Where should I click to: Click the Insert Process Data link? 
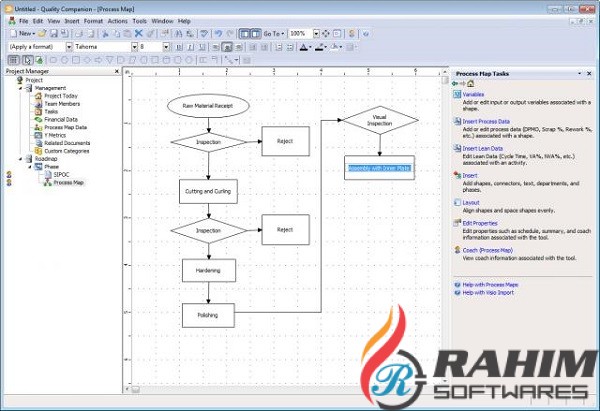pos(486,121)
